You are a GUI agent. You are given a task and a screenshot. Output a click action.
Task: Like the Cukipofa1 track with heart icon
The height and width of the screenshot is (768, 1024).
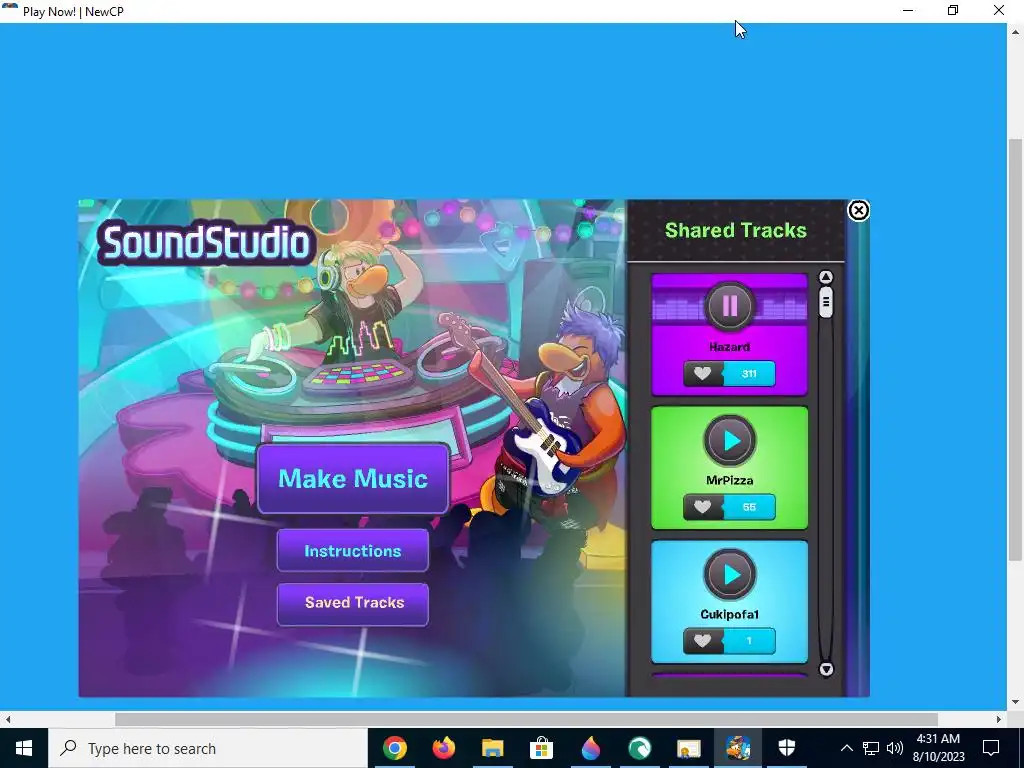[x=703, y=641]
